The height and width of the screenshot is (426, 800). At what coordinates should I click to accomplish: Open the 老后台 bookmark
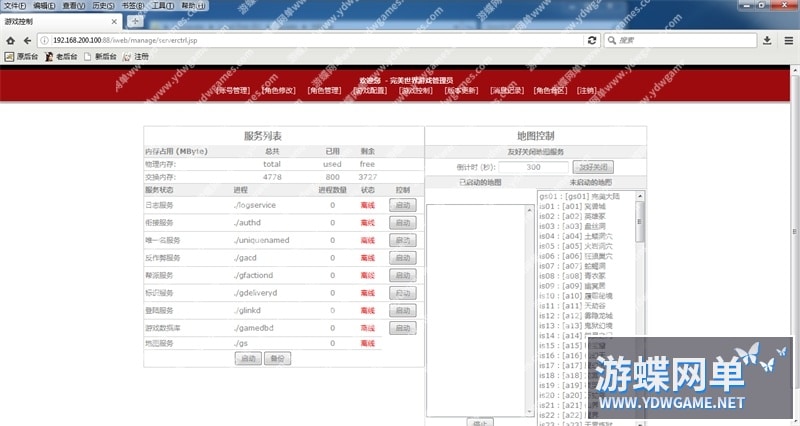pos(63,57)
